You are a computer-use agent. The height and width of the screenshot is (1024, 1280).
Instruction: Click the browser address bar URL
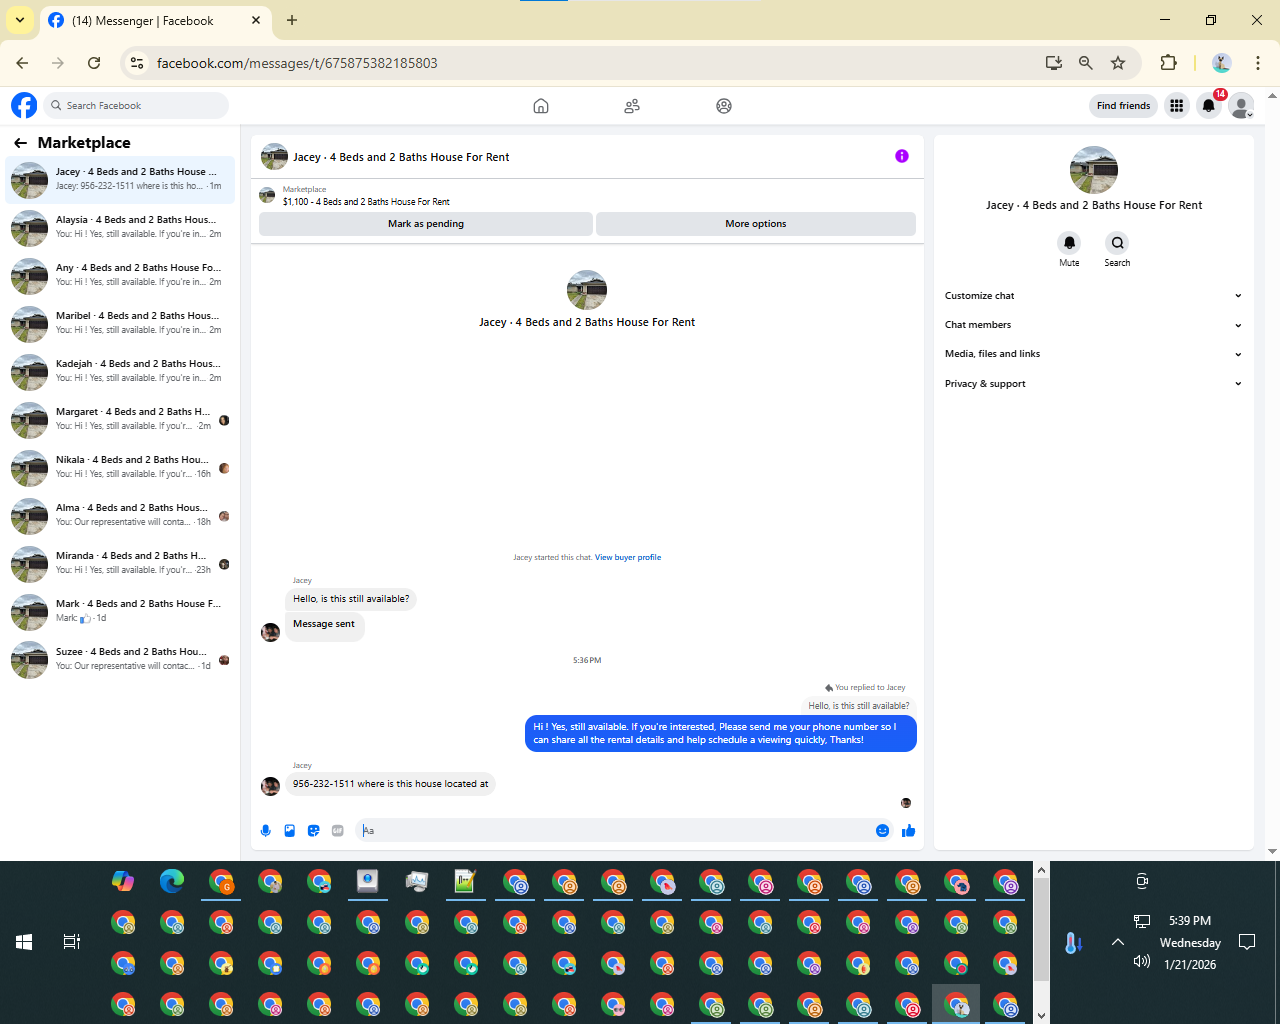click(x=297, y=63)
